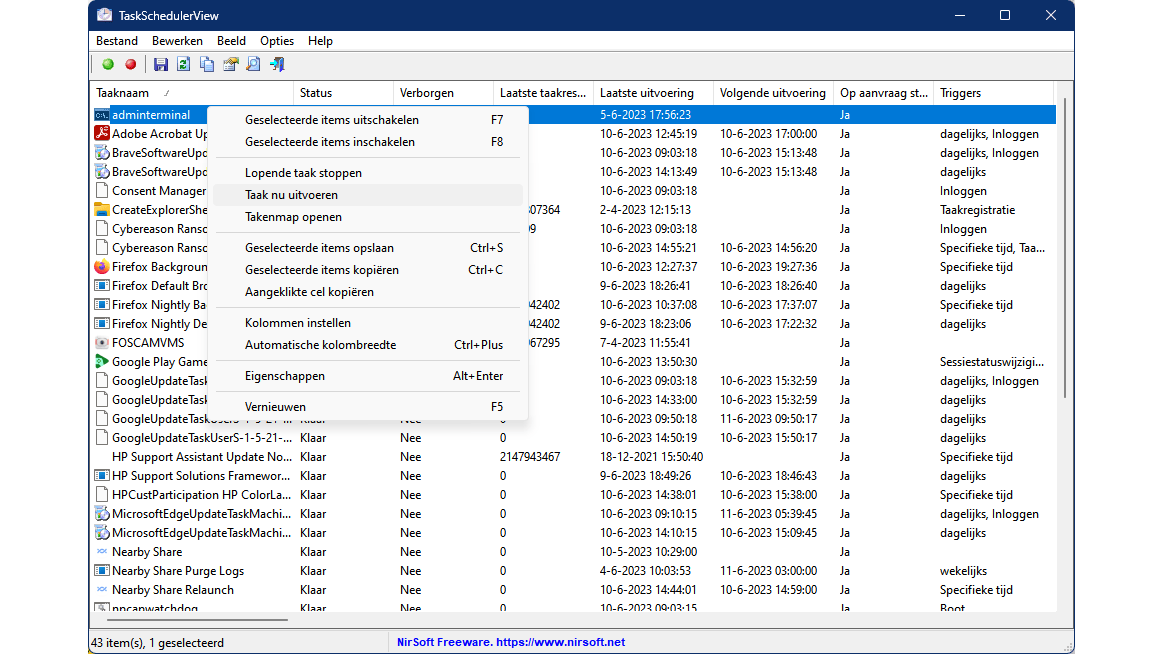Open the Beeld menu
The height and width of the screenshot is (654, 1163).
point(231,41)
